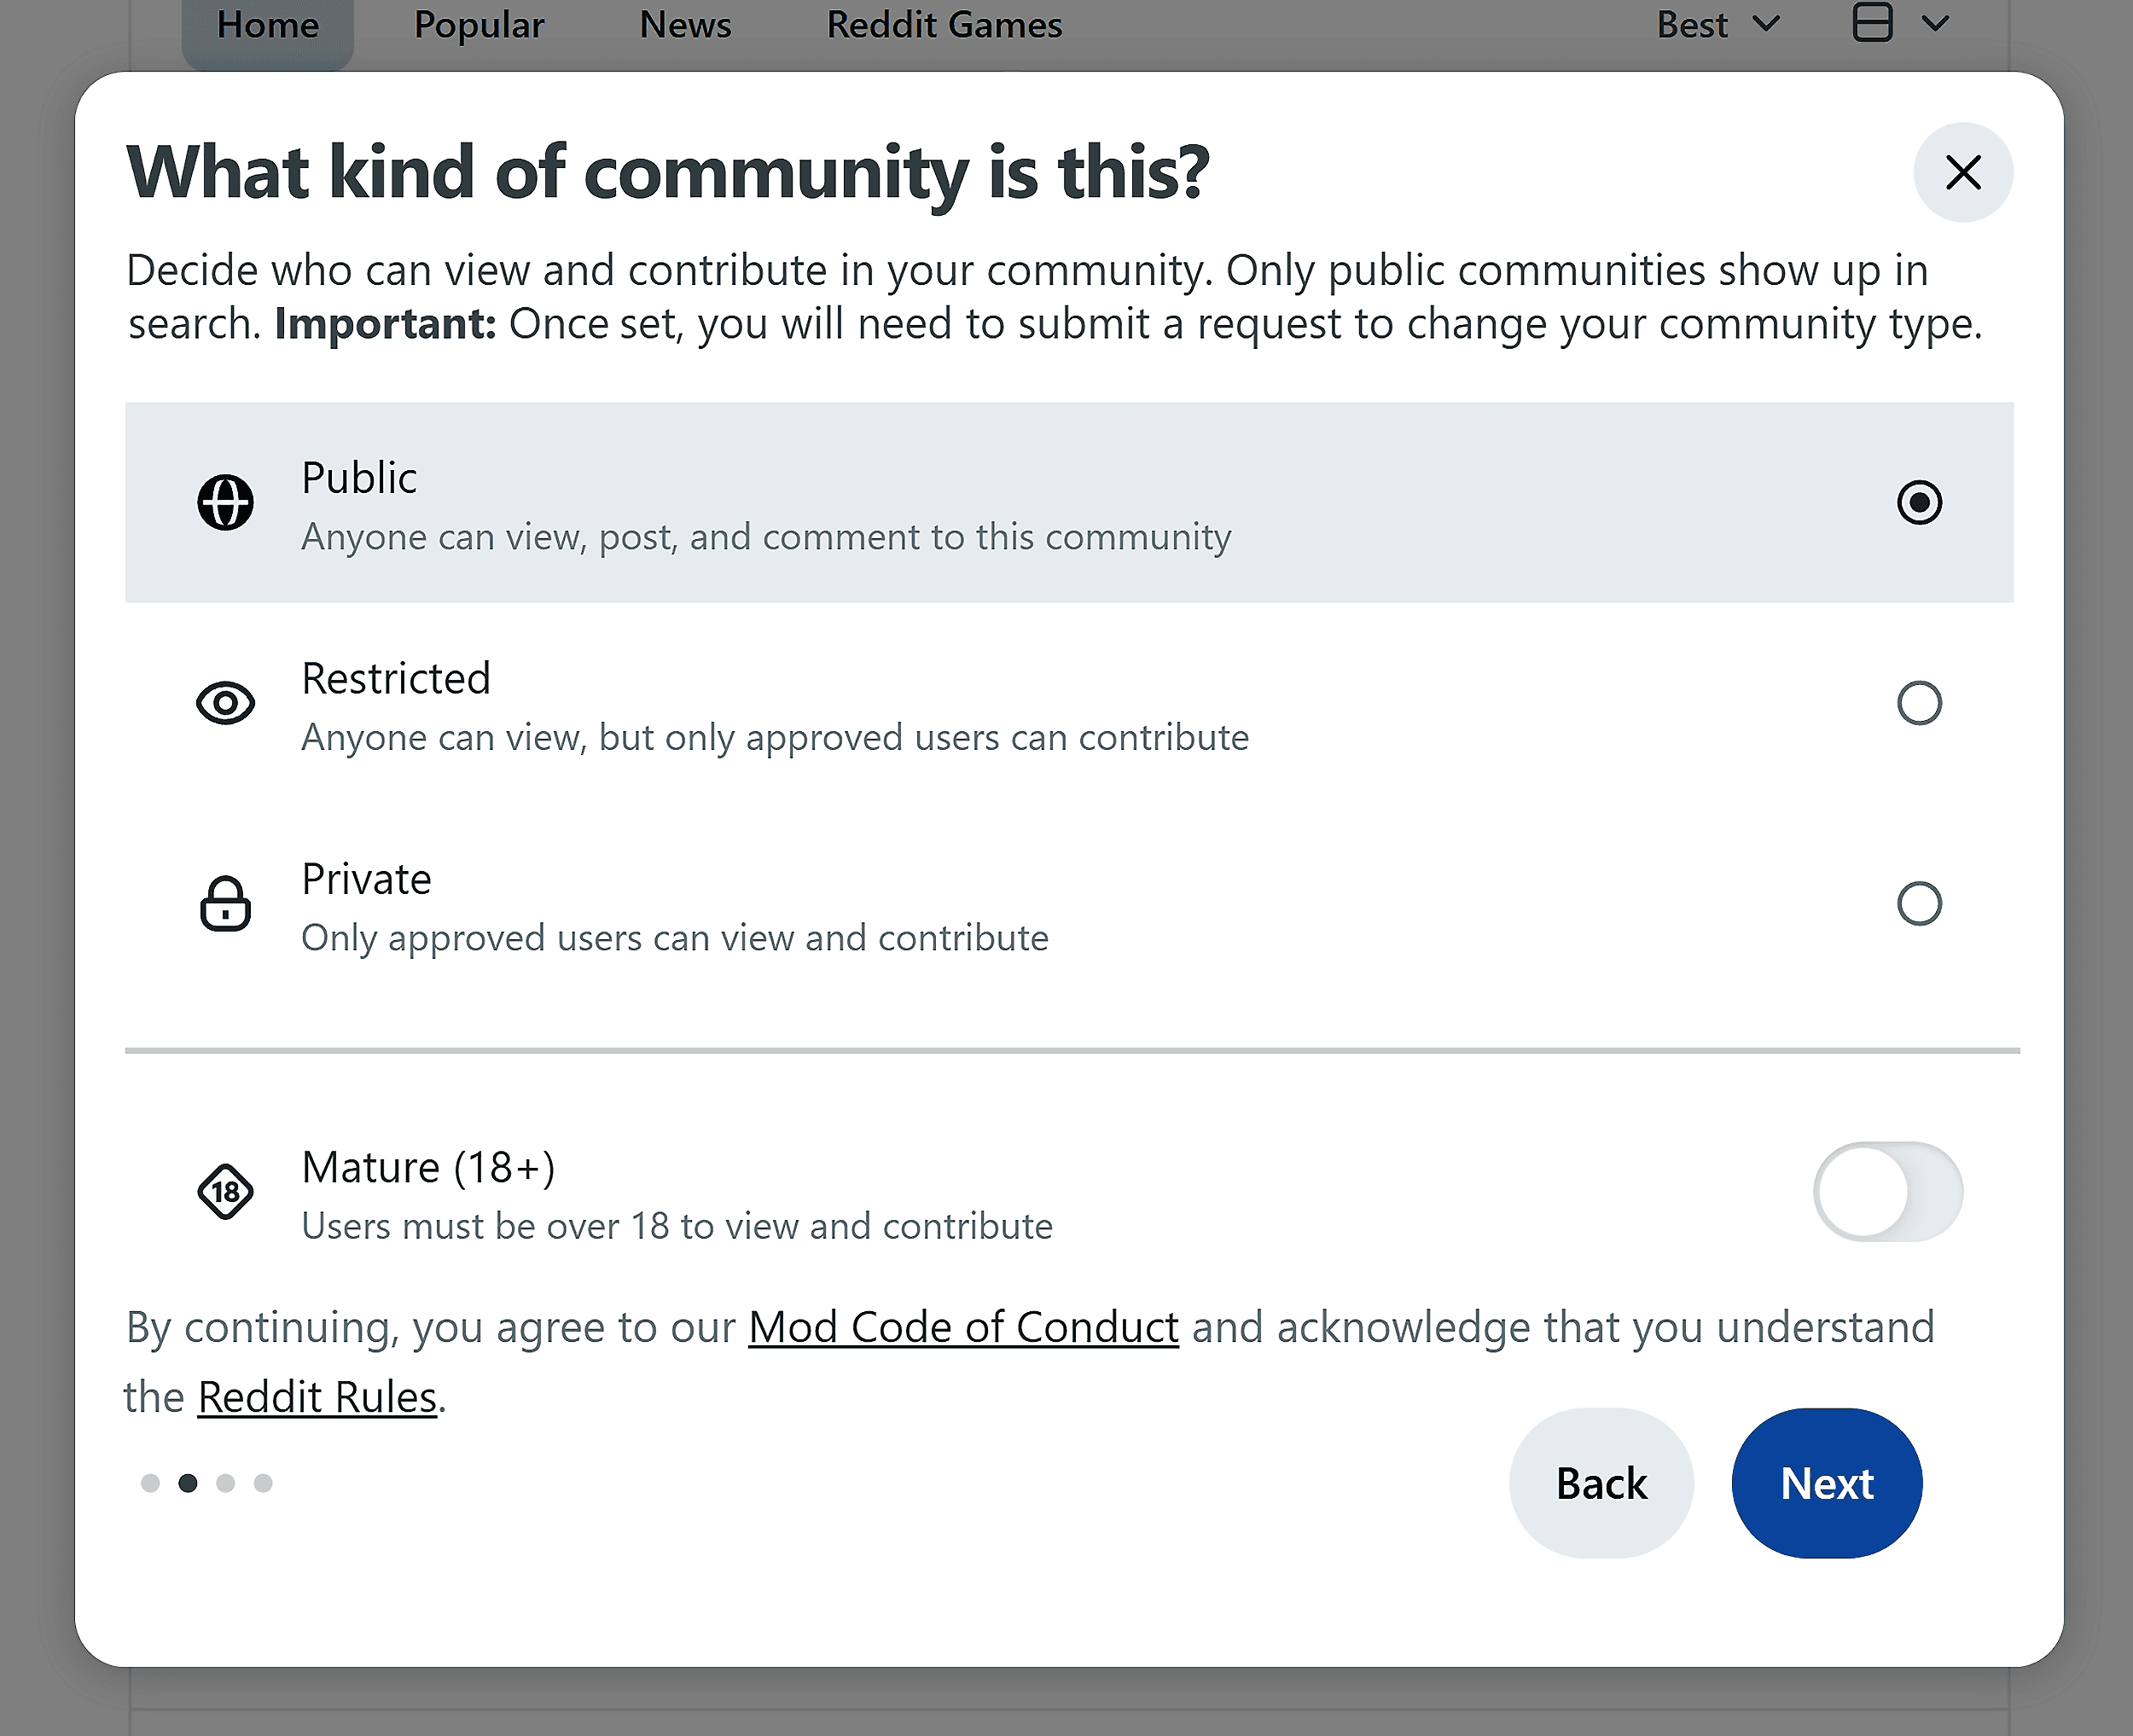Click the layout view icon in top bar

1874,22
